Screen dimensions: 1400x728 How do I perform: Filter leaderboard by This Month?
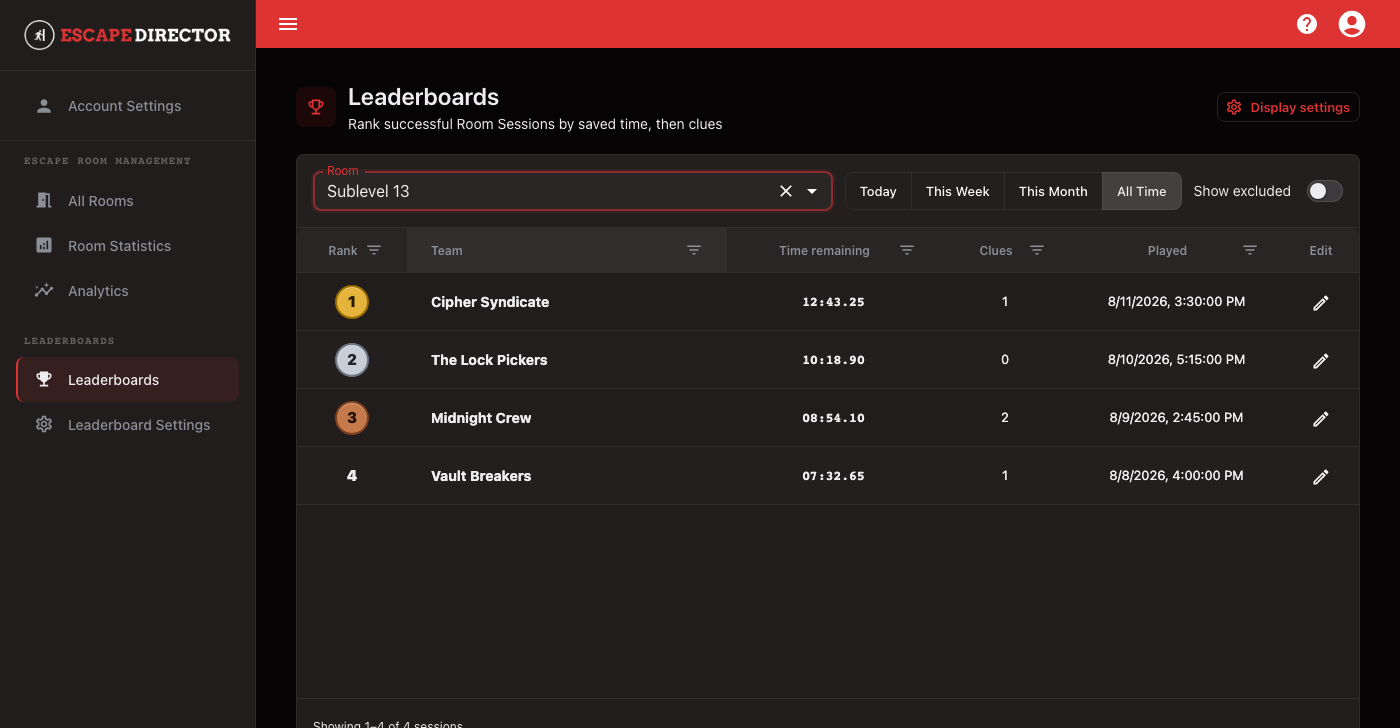1053,191
